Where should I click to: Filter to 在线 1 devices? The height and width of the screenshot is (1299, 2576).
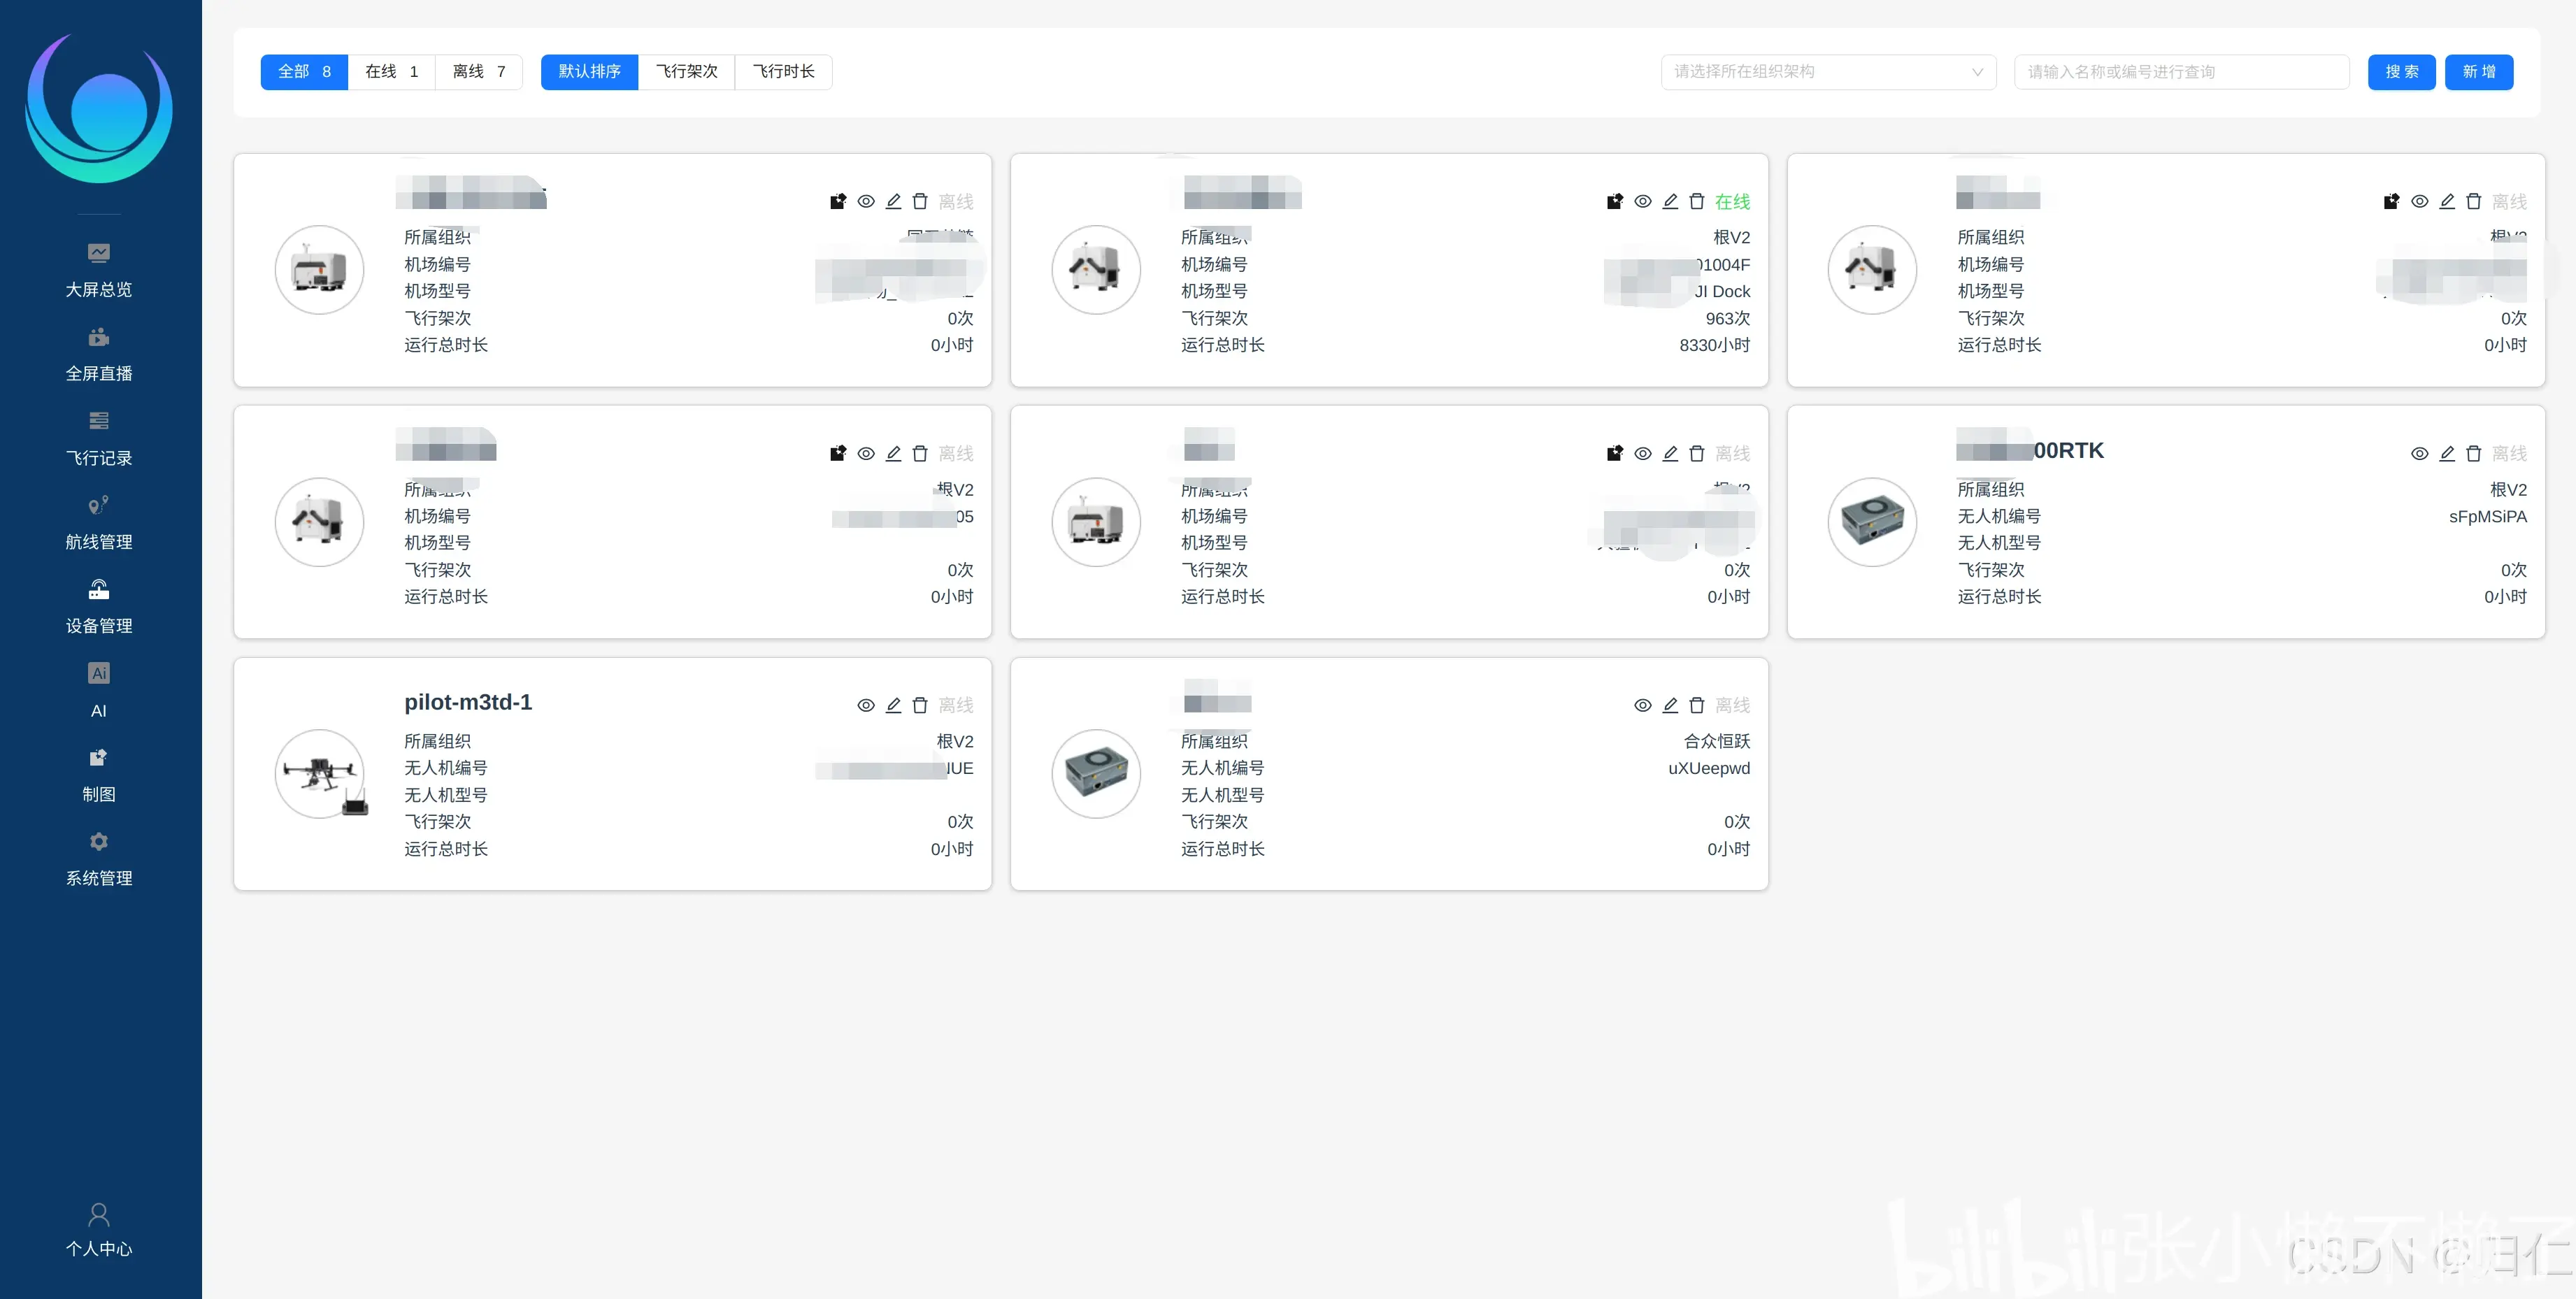pos(392,72)
